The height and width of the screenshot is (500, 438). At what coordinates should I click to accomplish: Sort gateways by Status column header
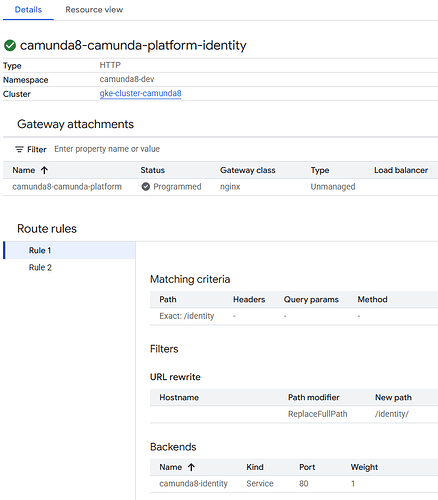click(x=152, y=170)
